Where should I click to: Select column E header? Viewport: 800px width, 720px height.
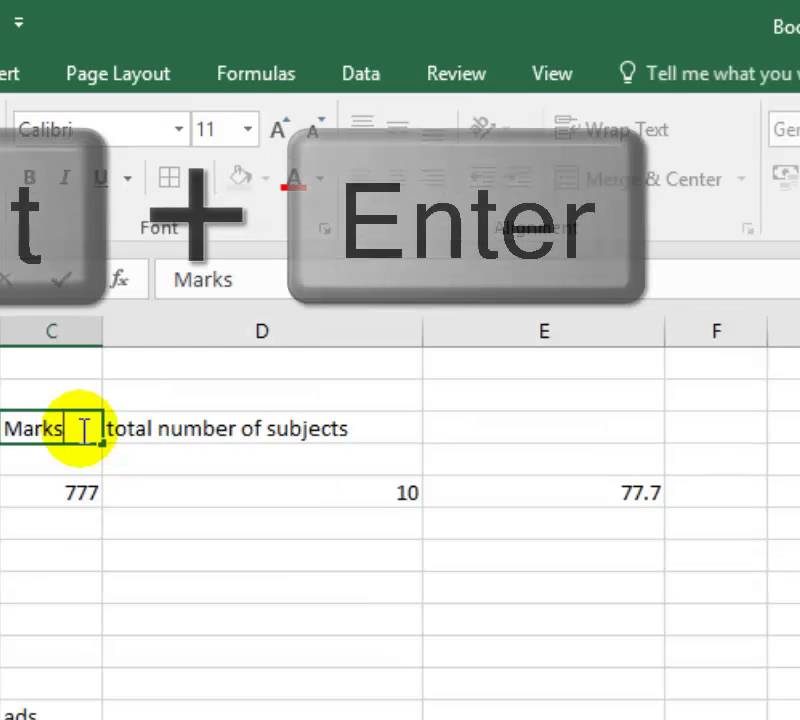click(544, 331)
